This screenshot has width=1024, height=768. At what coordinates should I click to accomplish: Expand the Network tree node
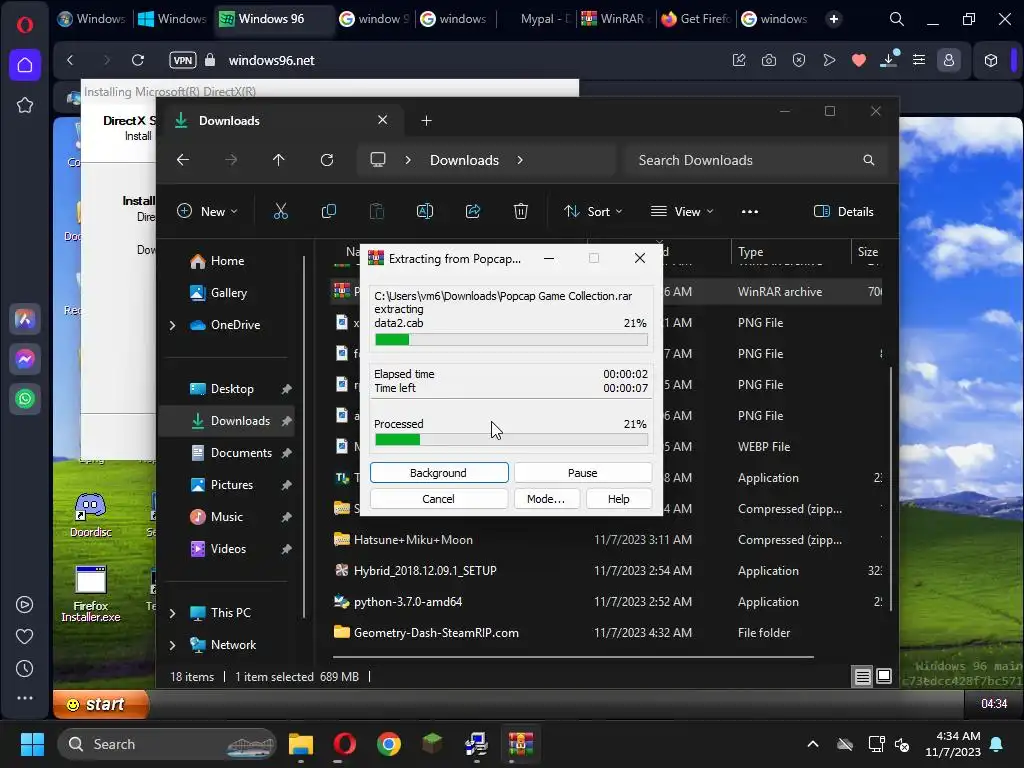coord(172,645)
